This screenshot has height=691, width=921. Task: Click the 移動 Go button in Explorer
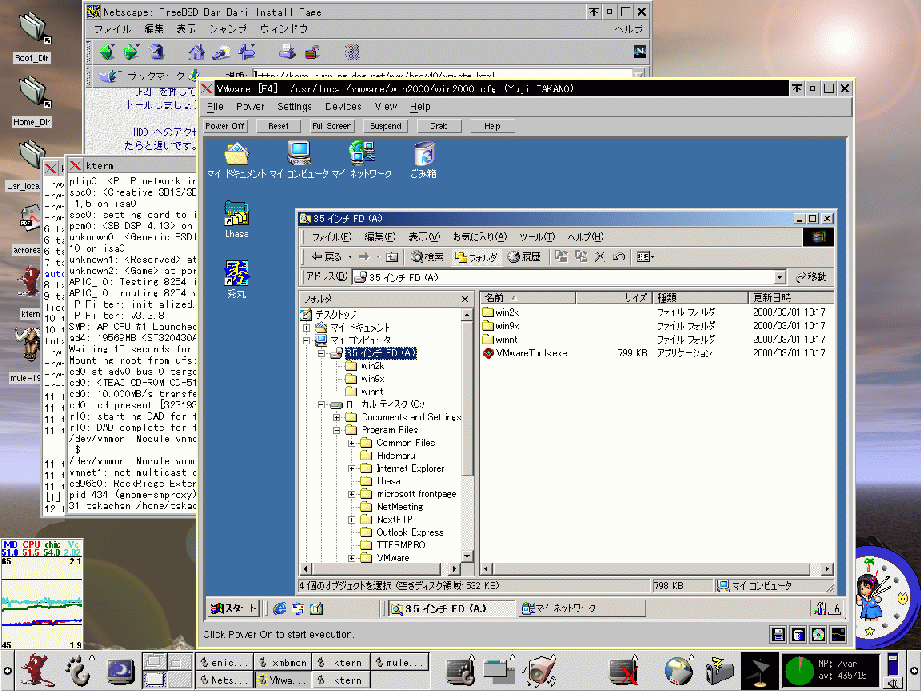(x=811, y=277)
